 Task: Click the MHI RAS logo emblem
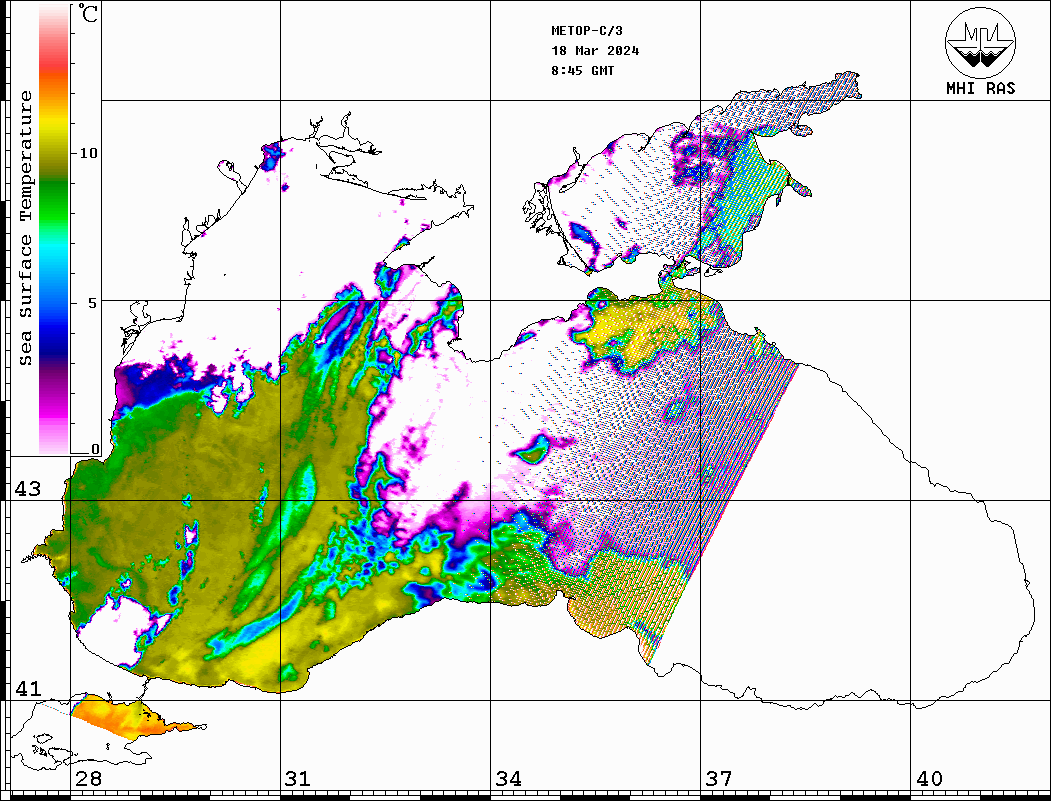tap(981, 42)
